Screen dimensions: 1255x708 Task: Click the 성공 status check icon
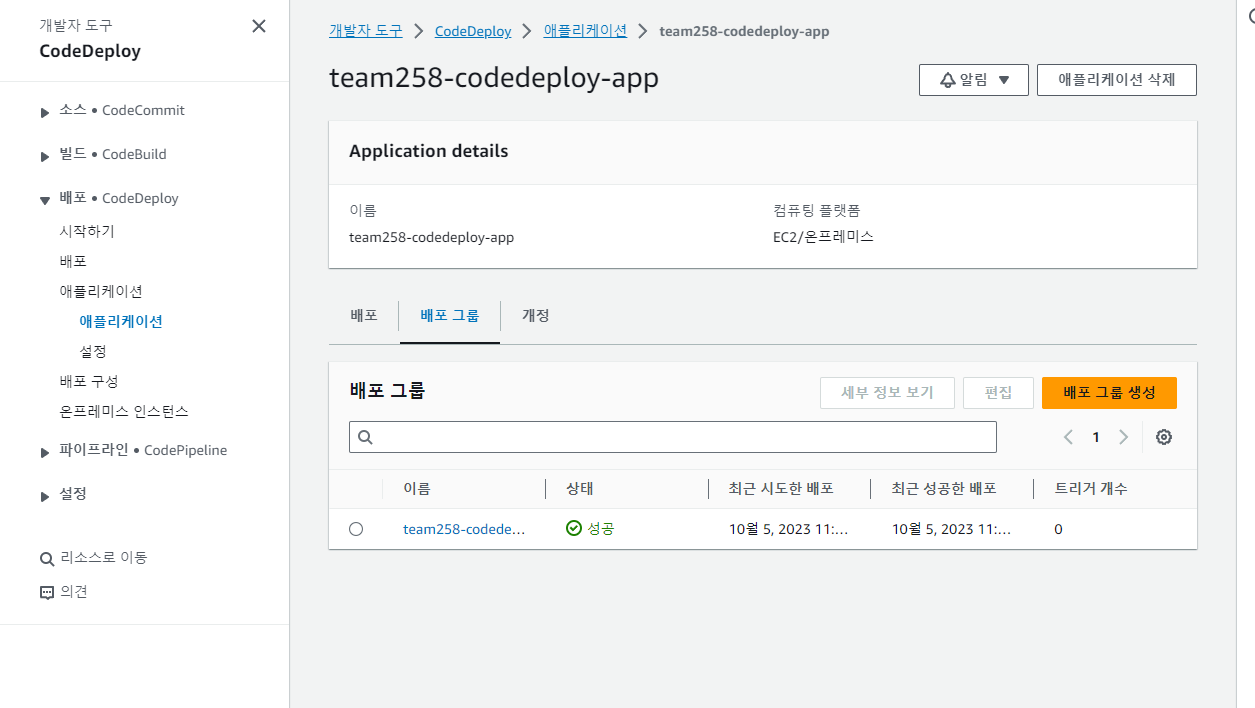point(574,528)
